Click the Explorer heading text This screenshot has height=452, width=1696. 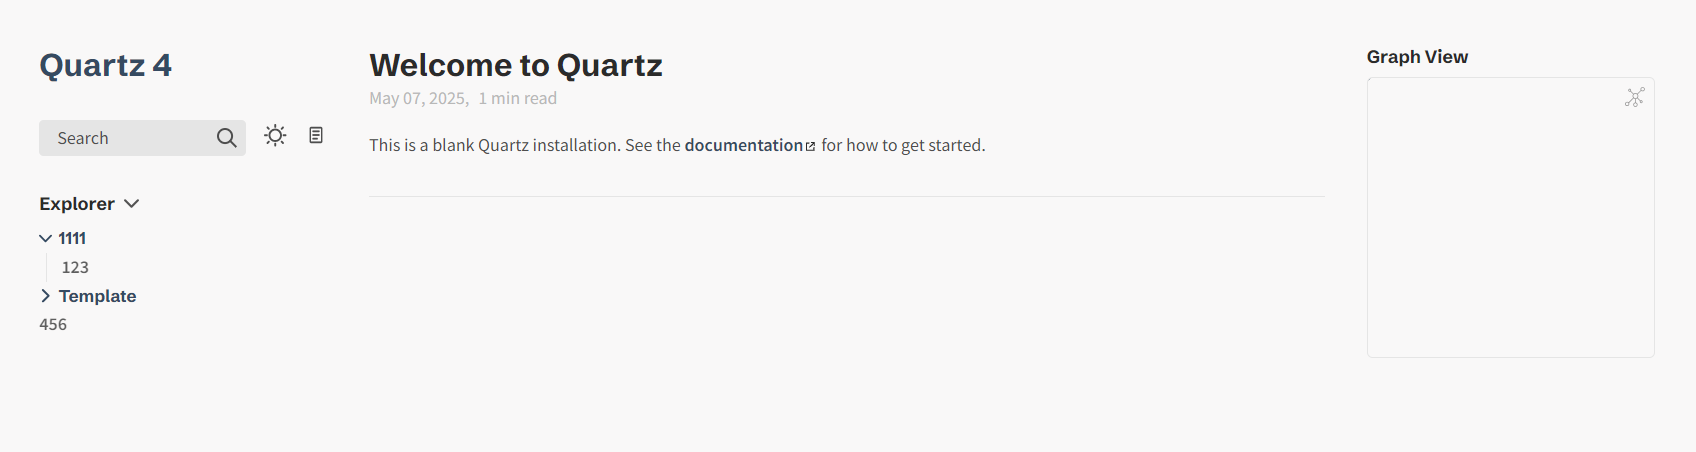[77, 204]
